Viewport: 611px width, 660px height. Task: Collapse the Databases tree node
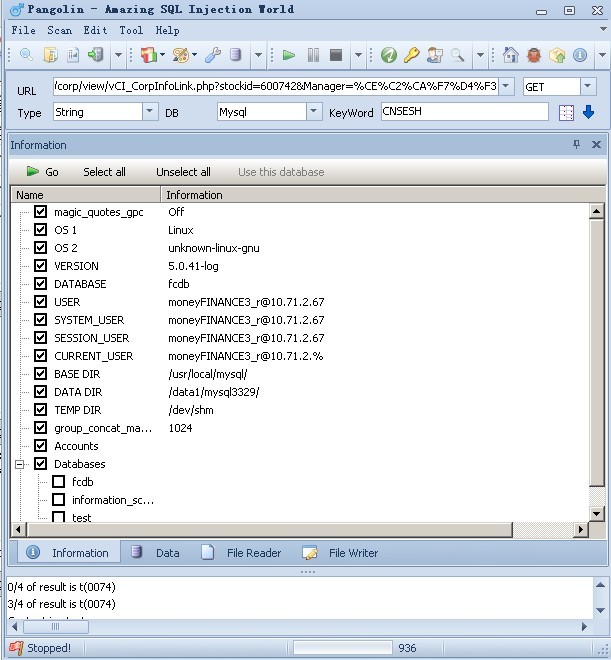click(x=19, y=464)
